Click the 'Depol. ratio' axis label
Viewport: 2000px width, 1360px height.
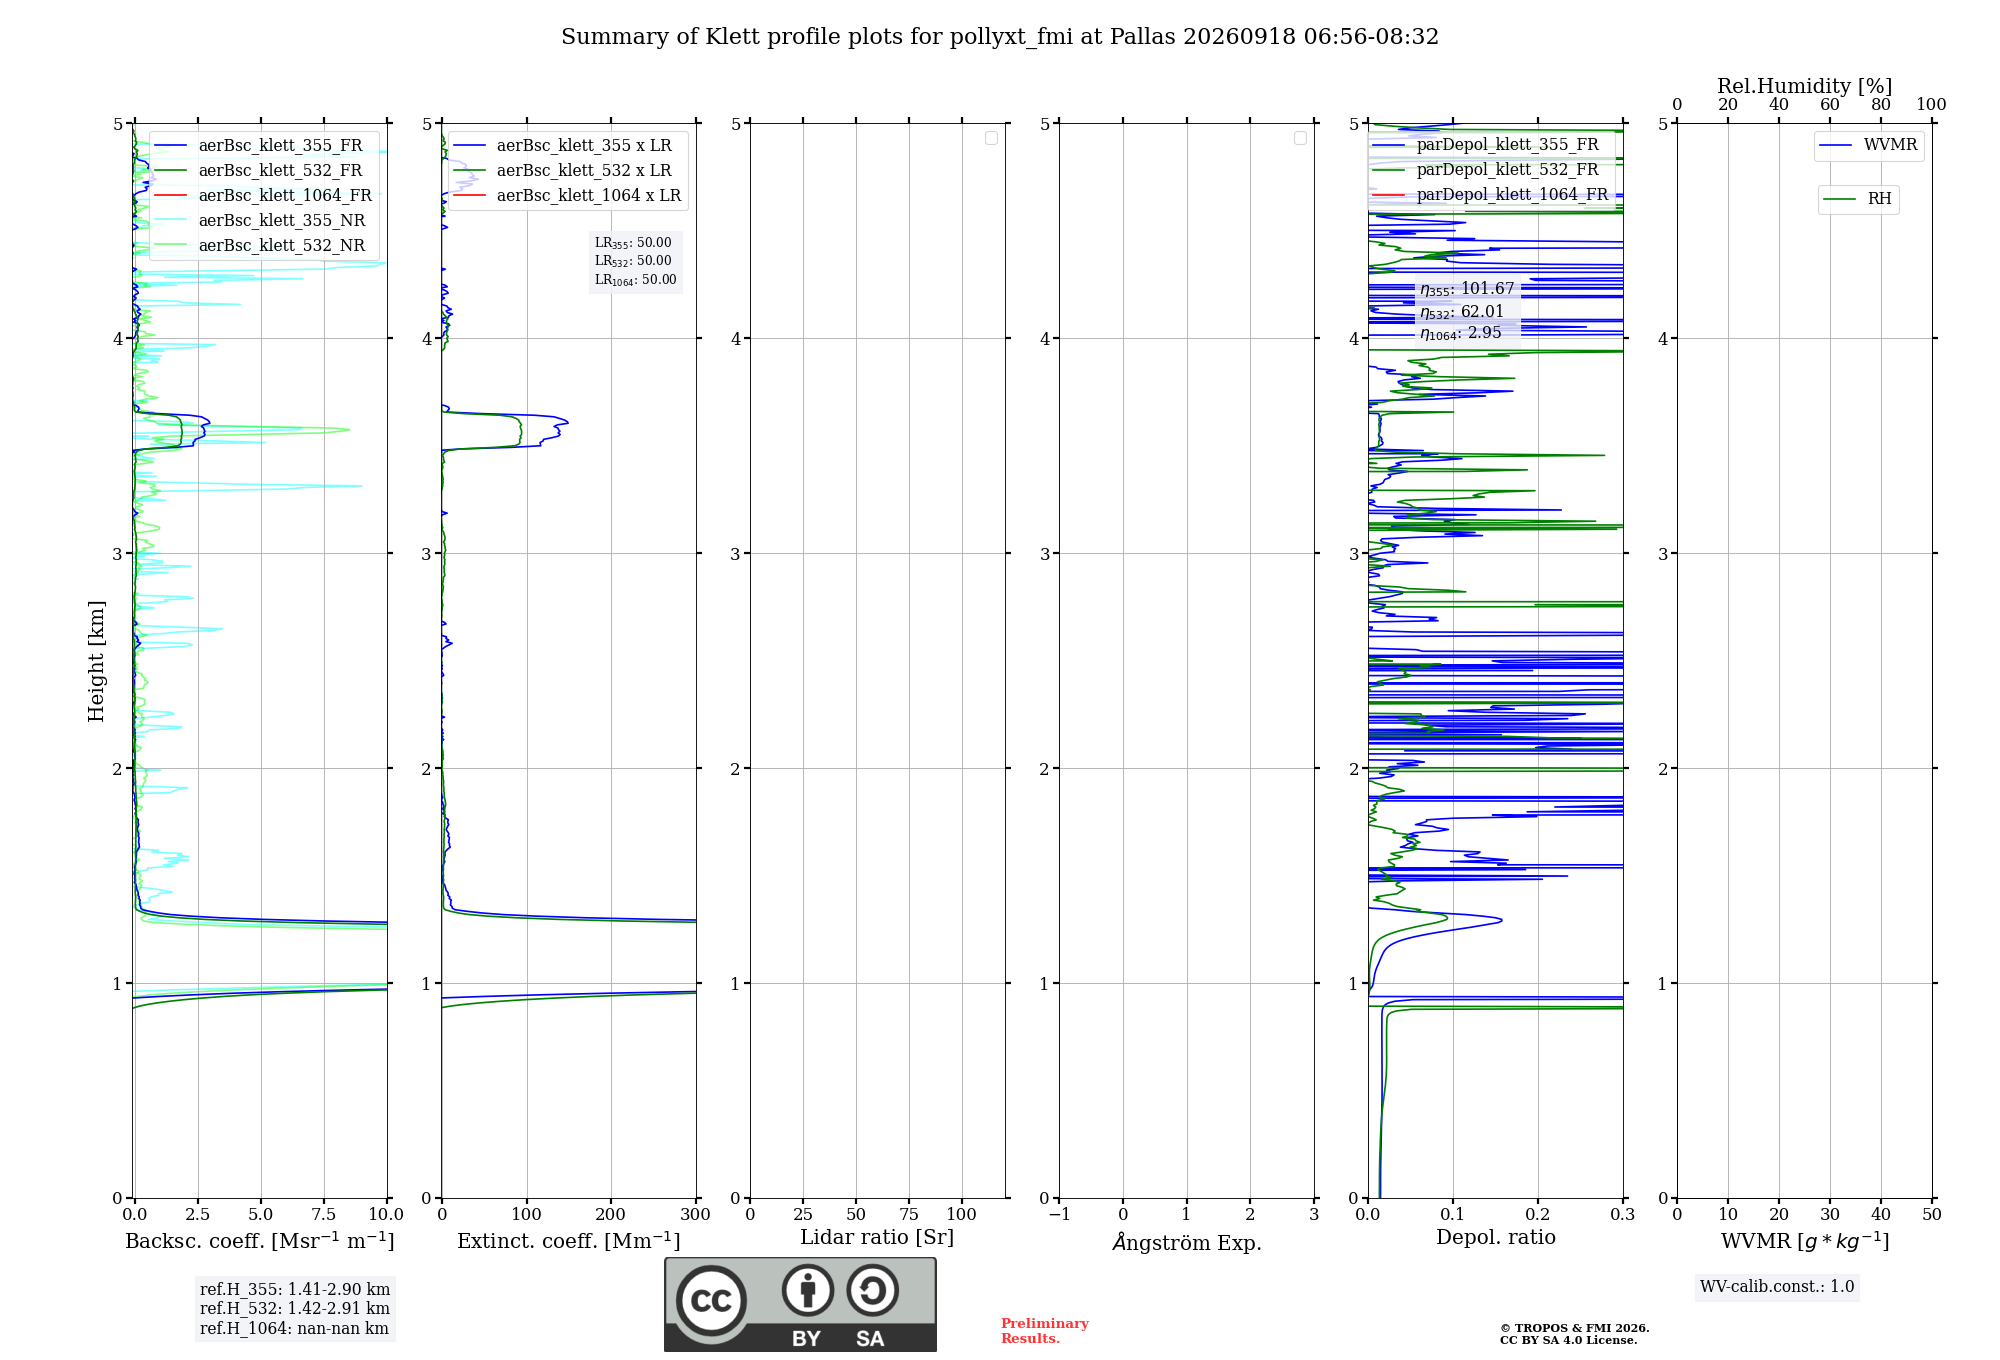coord(1496,1237)
